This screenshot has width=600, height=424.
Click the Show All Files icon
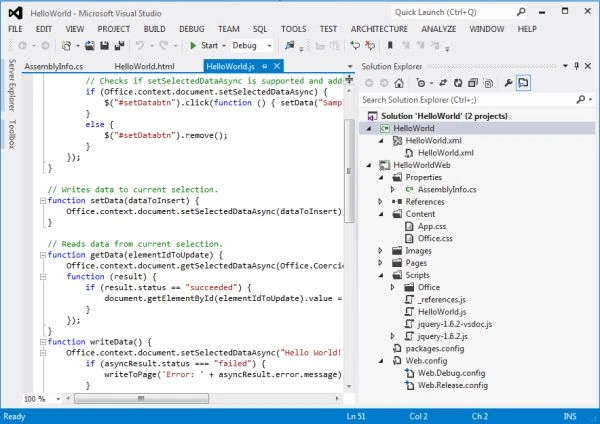click(x=488, y=83)
